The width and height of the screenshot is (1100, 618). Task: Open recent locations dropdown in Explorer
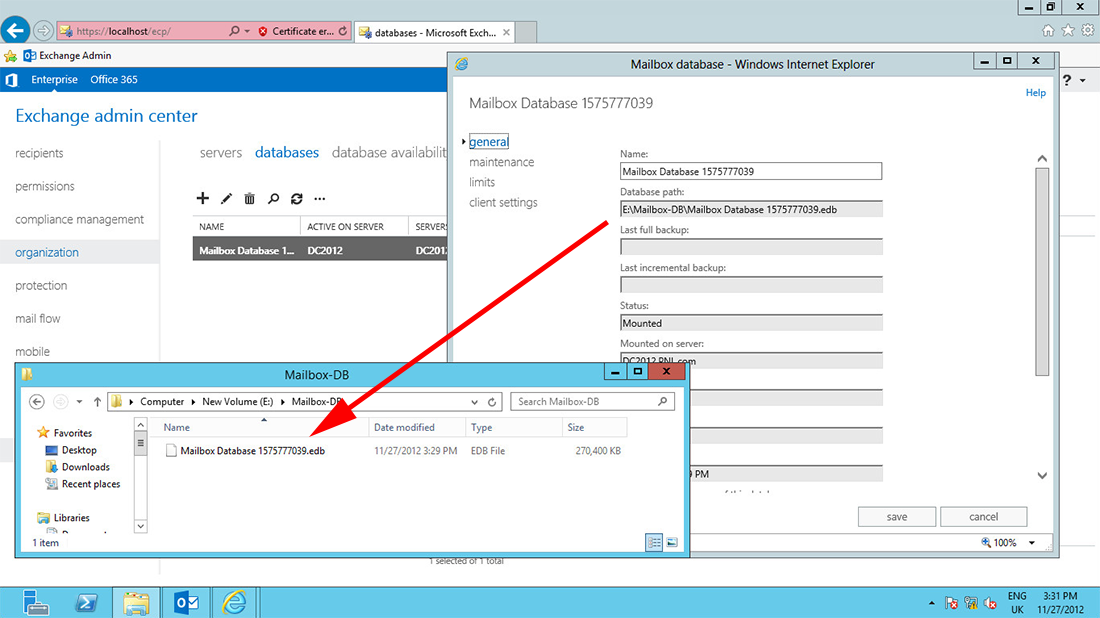tap(79, 402)
